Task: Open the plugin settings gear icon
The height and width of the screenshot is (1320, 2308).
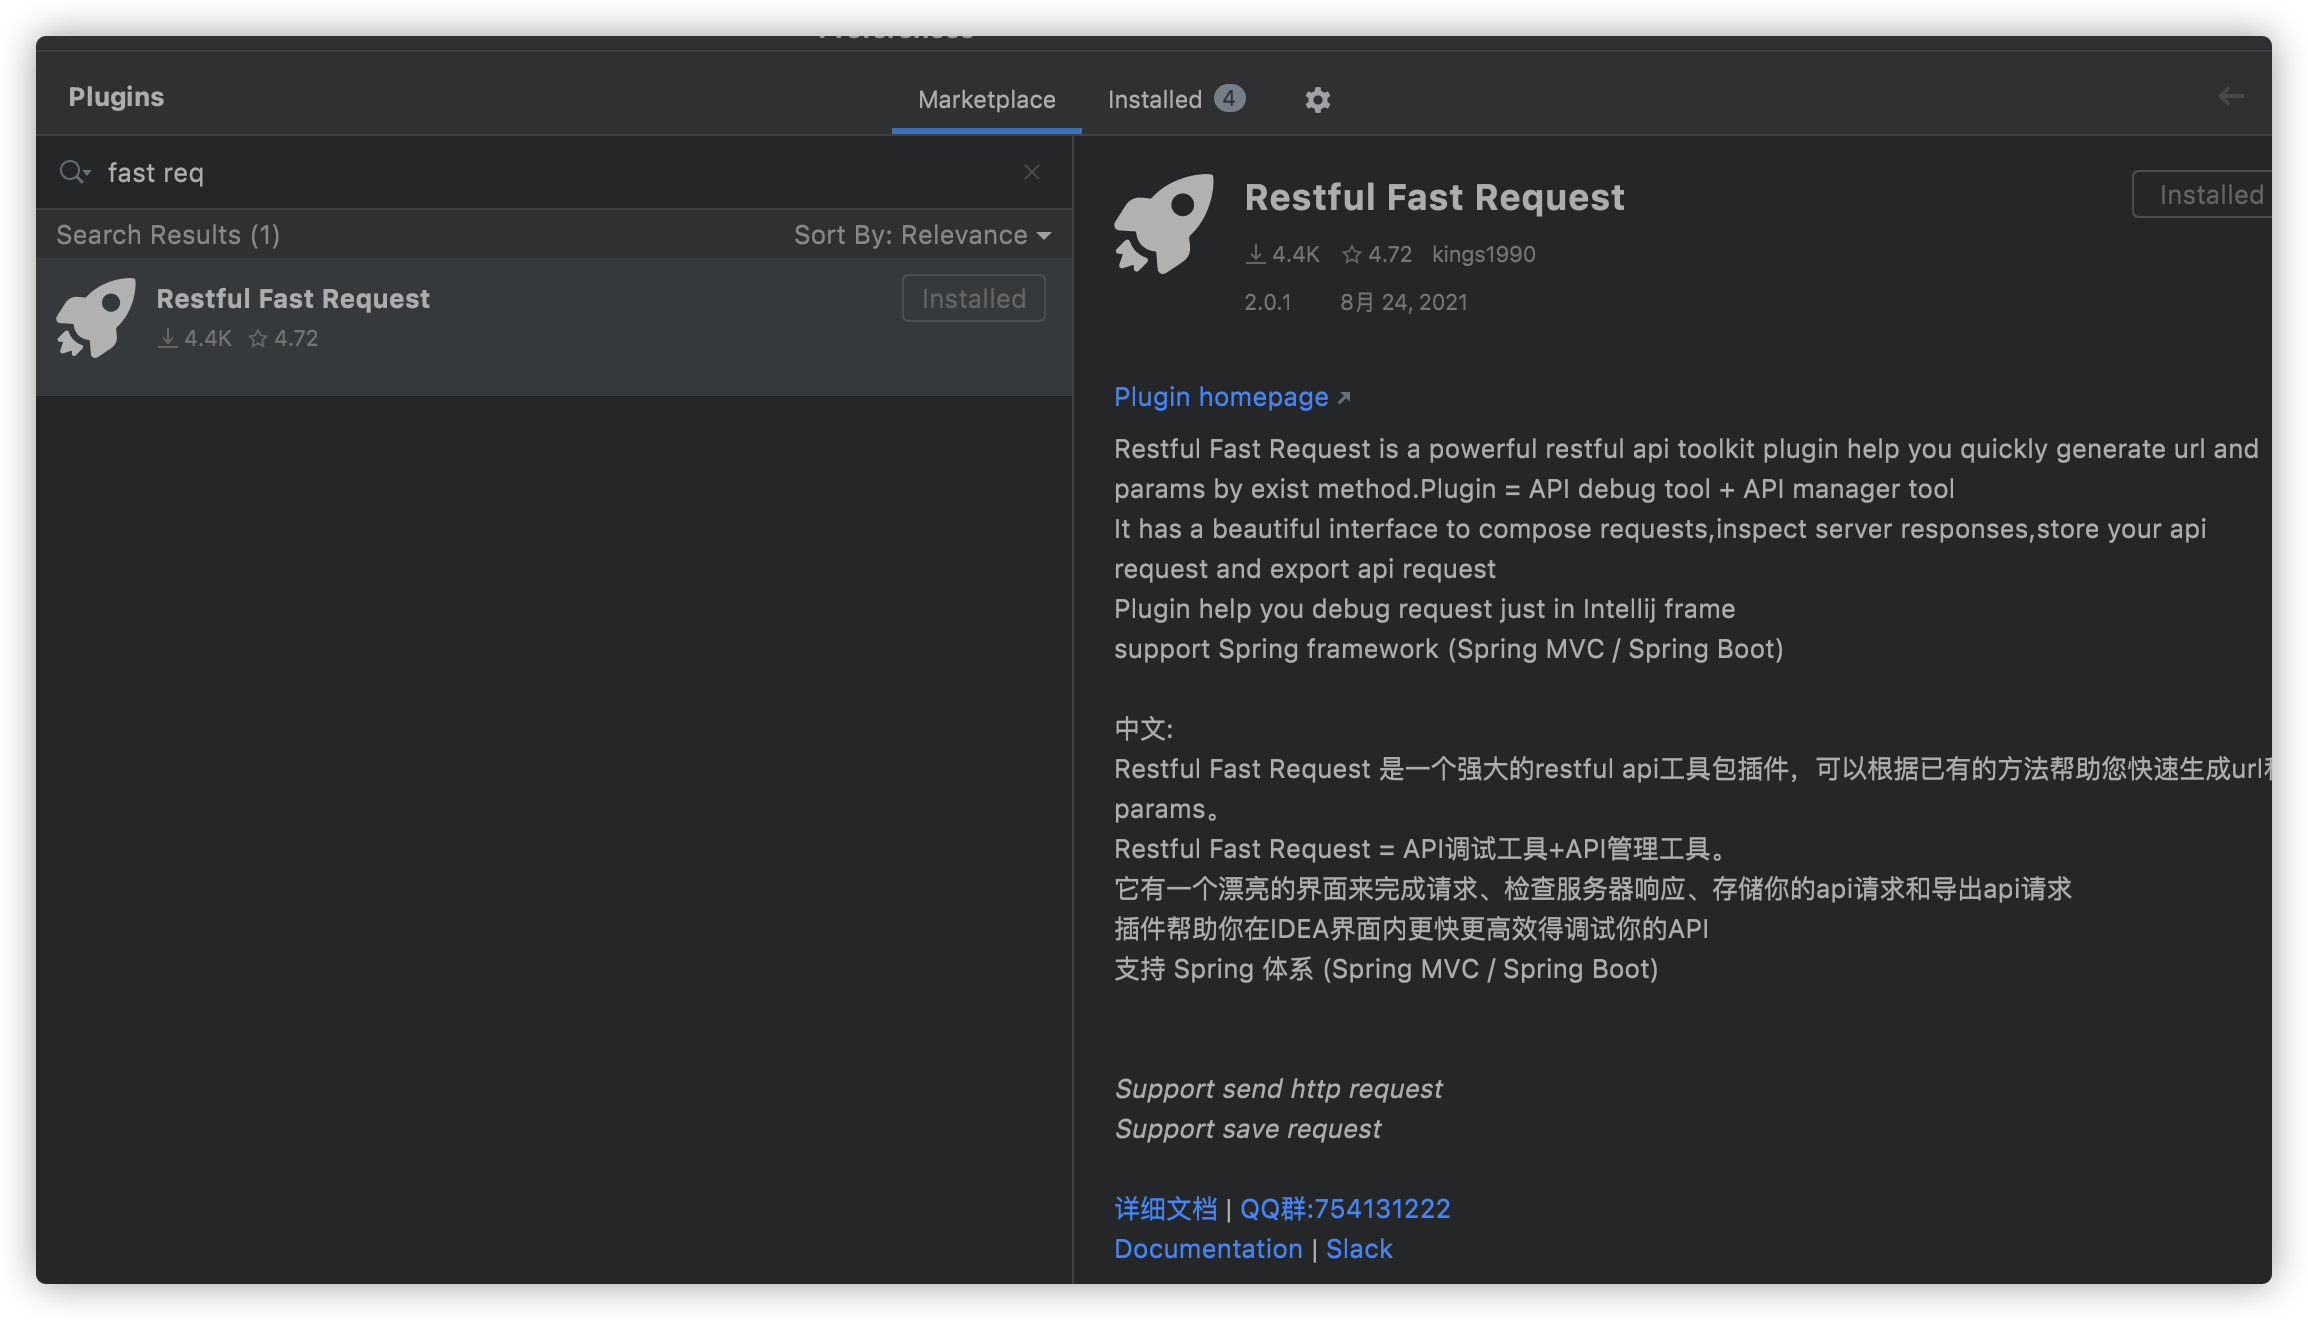Action: [1317, 99]
